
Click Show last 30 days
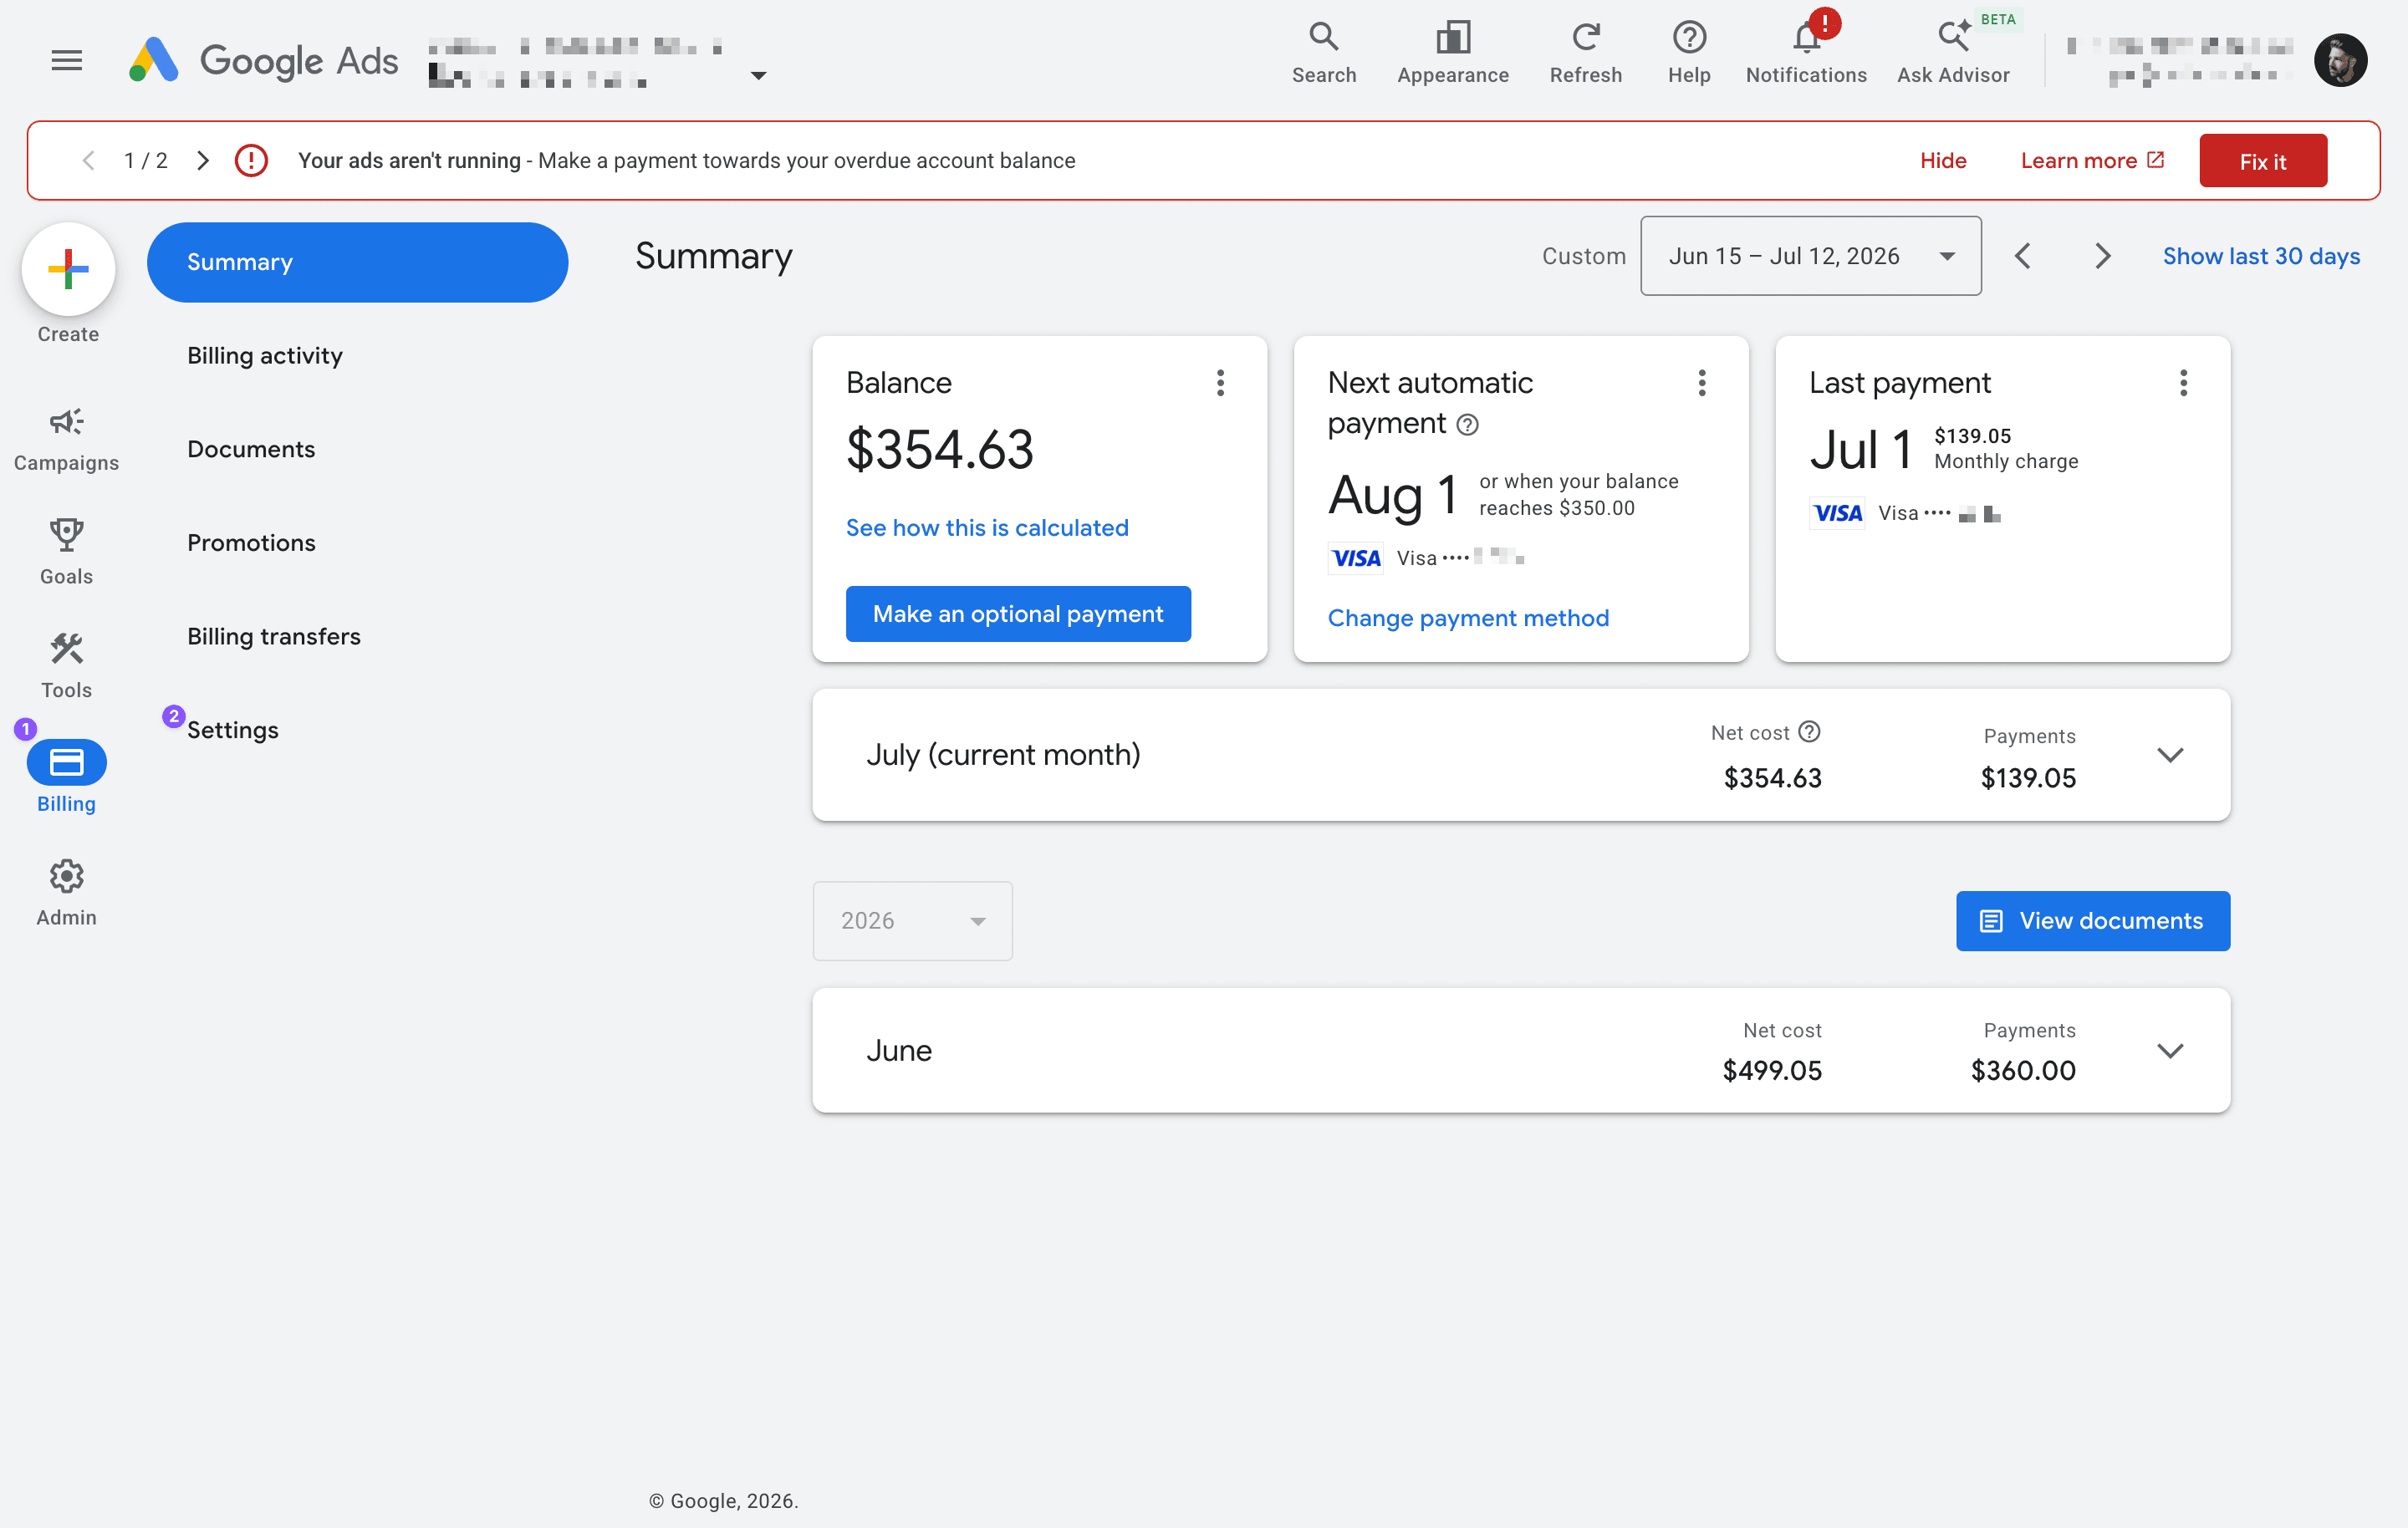(x=2260, y=256)
